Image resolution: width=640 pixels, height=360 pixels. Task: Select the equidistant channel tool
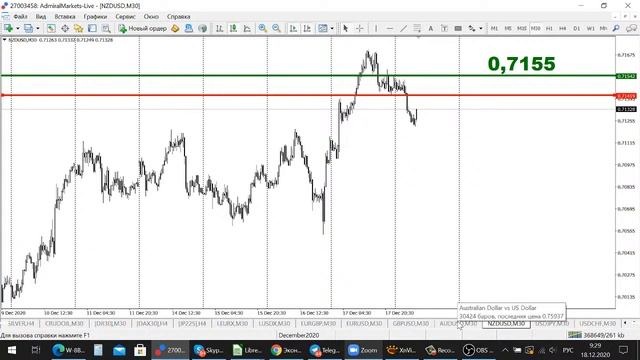(417, 28)
